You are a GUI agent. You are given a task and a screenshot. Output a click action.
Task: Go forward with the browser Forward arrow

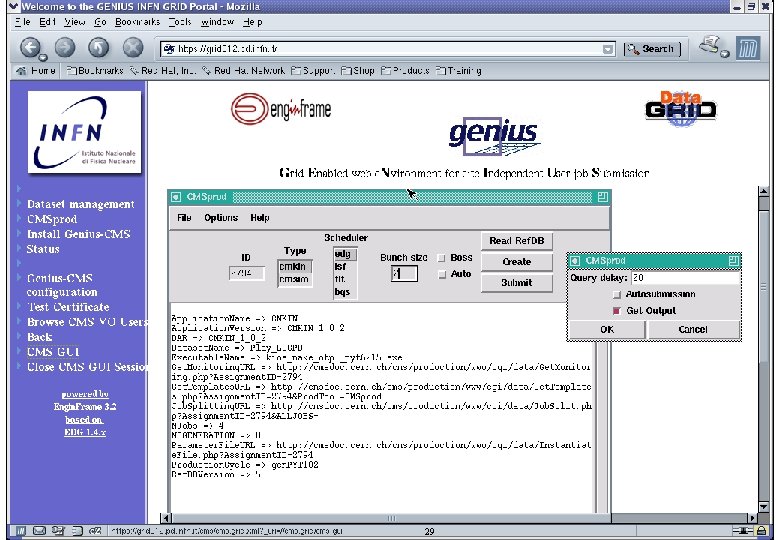[x=65, y=48]
